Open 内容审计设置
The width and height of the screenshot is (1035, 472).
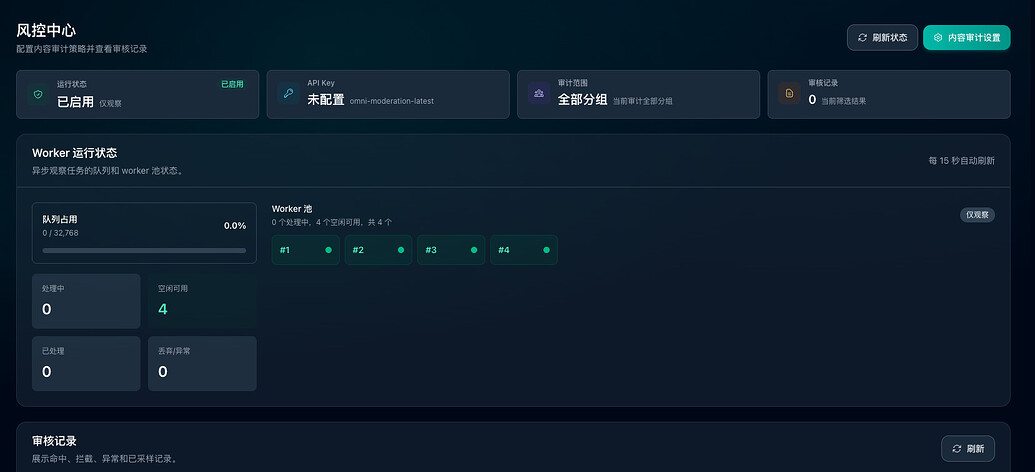[x=966, y=38]
